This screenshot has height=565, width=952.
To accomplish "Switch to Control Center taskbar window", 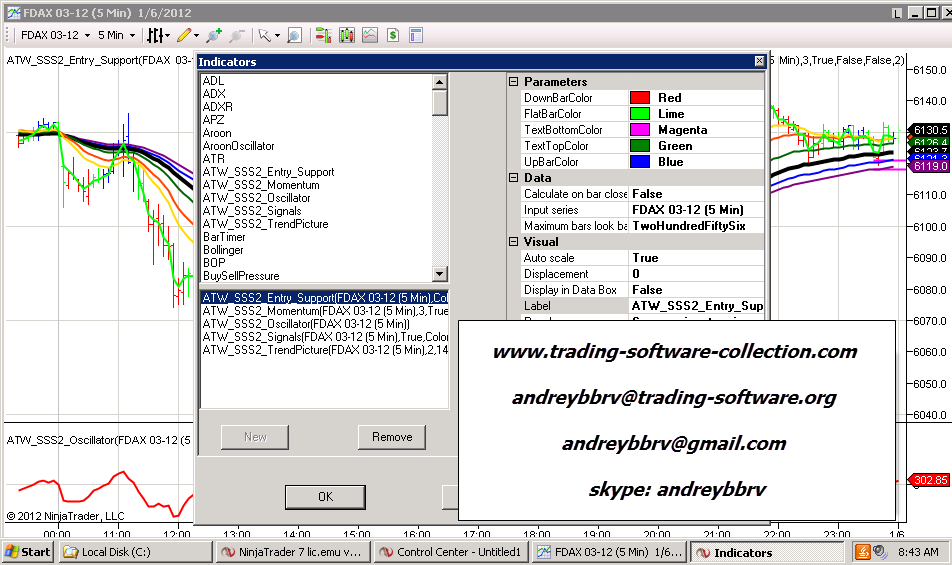I will pos(451,552).
